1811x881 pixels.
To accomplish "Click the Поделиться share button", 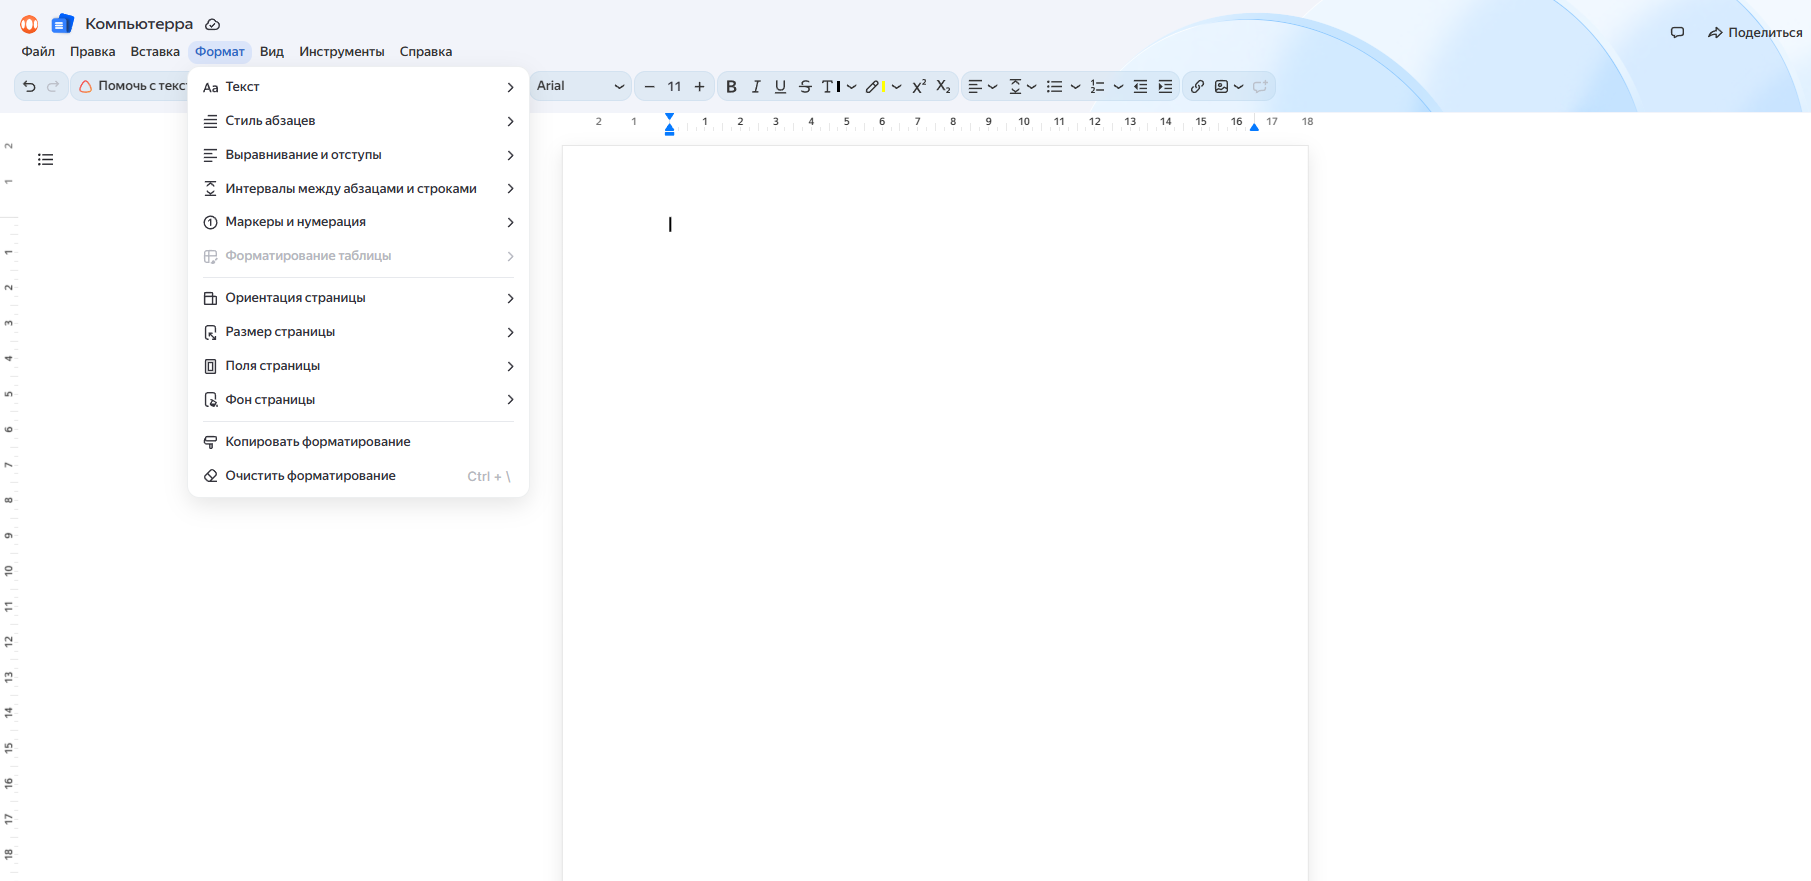I will (1755, 33).
